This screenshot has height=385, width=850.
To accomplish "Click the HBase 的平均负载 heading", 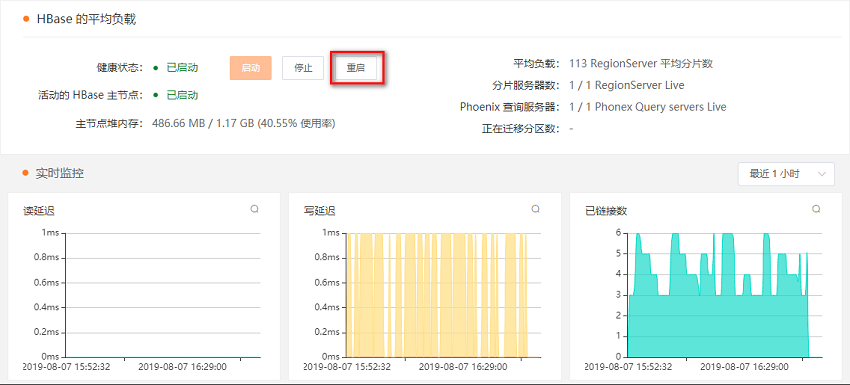I will coord(86,20).
